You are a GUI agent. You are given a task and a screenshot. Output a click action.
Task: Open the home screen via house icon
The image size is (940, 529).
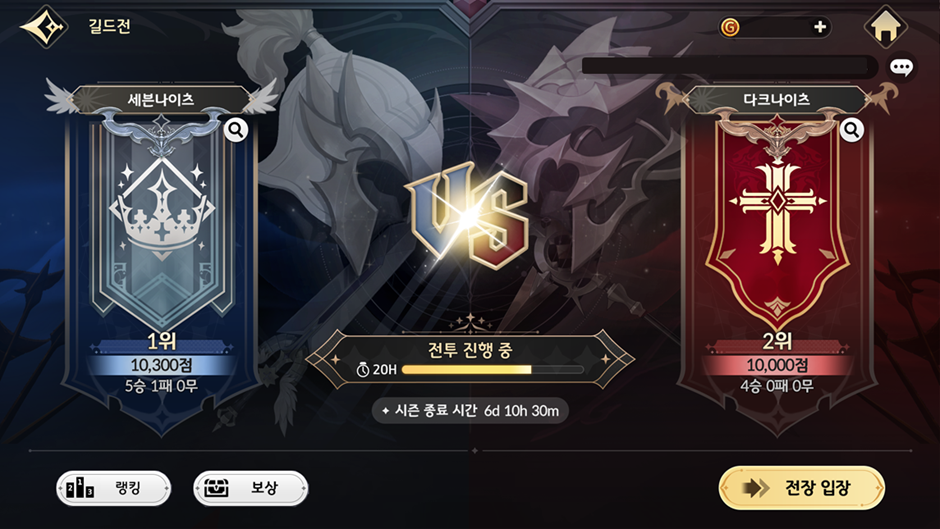point(885,27)
